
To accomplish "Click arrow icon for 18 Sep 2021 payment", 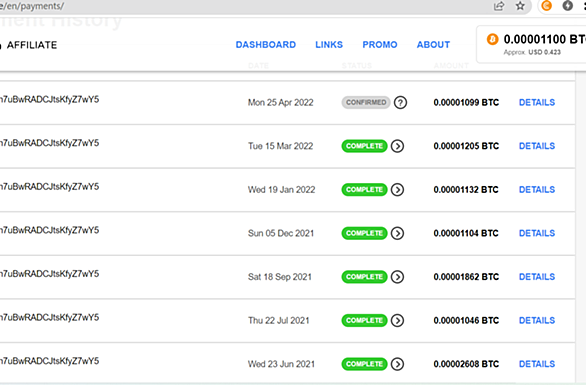I will [x=397, y=277].
